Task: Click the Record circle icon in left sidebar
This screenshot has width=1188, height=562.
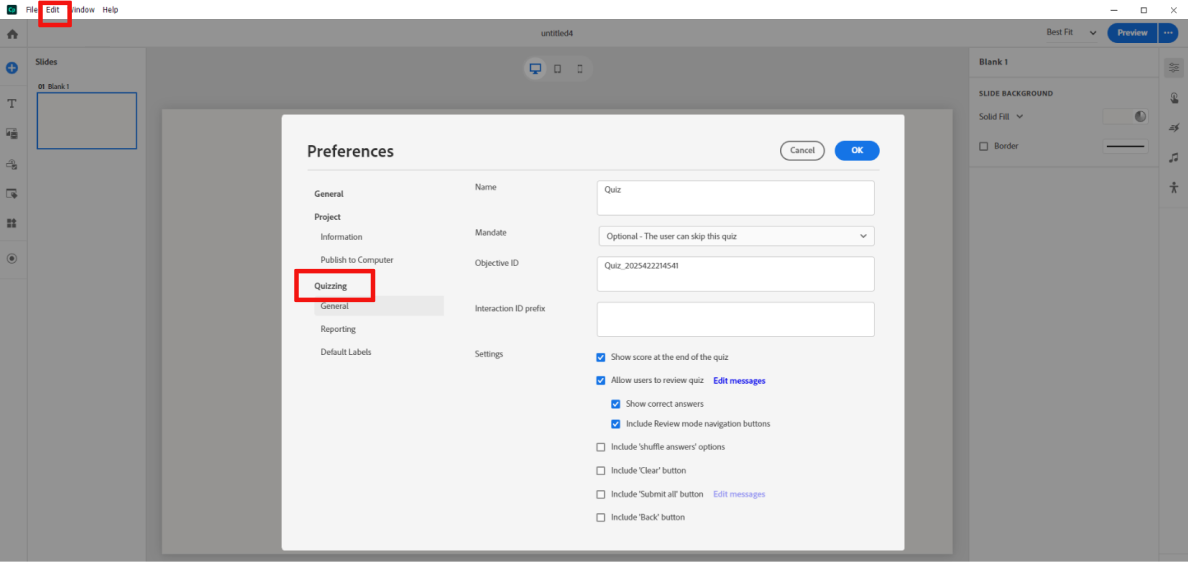Action: click(x=12, y=258)
